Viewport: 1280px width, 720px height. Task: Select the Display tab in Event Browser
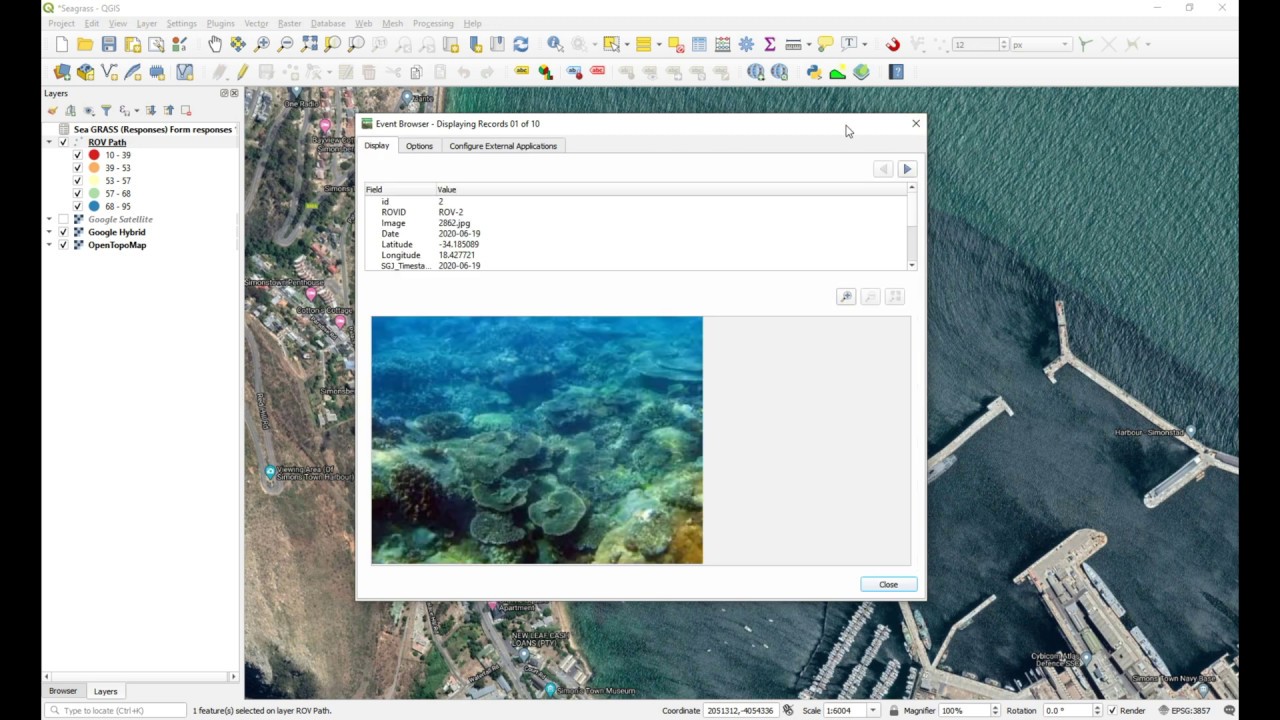(x=376, y=146)
